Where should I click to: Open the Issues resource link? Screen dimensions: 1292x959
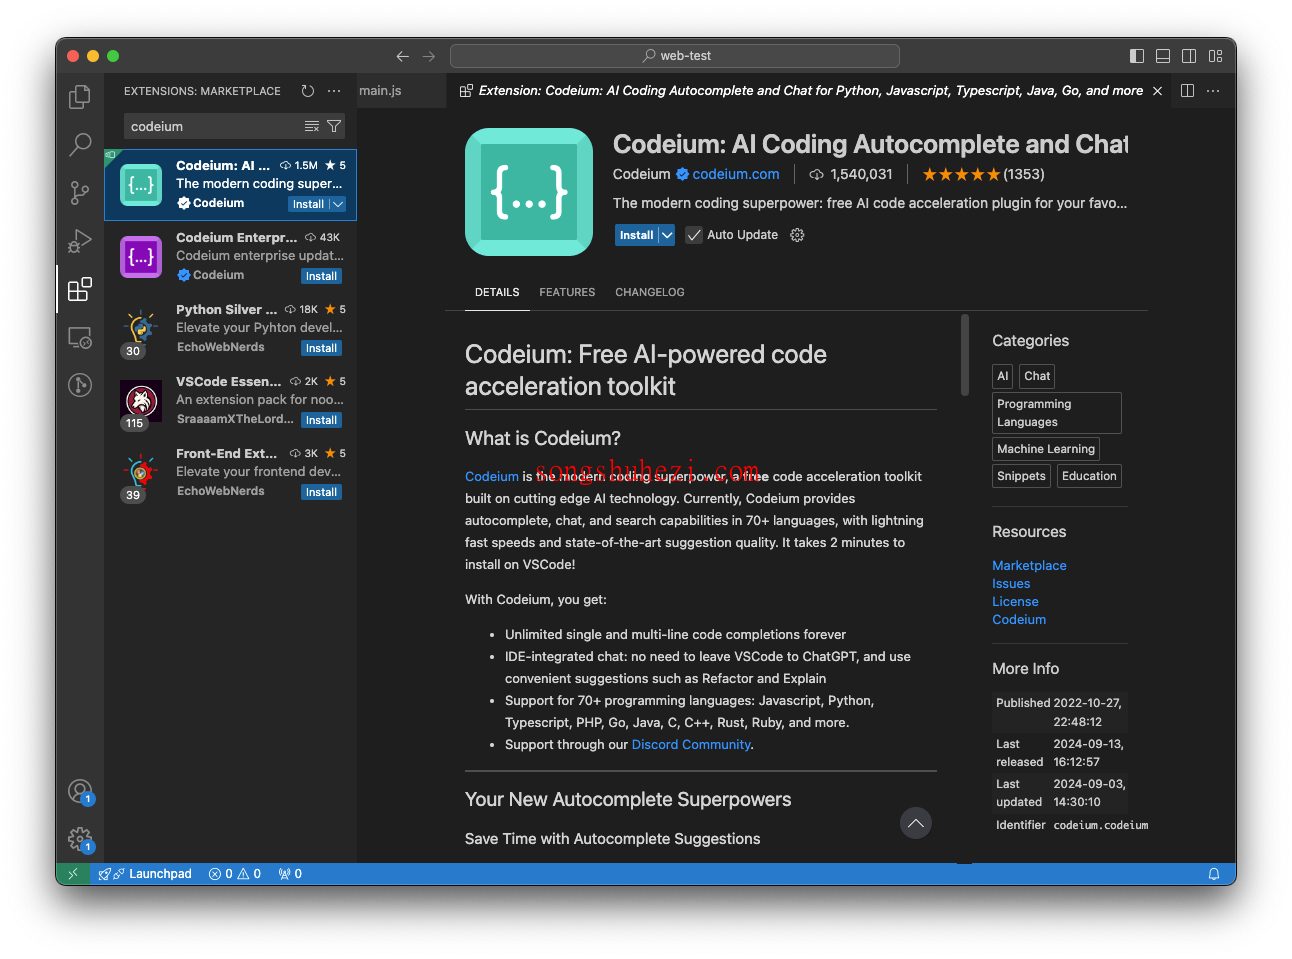1011,584
